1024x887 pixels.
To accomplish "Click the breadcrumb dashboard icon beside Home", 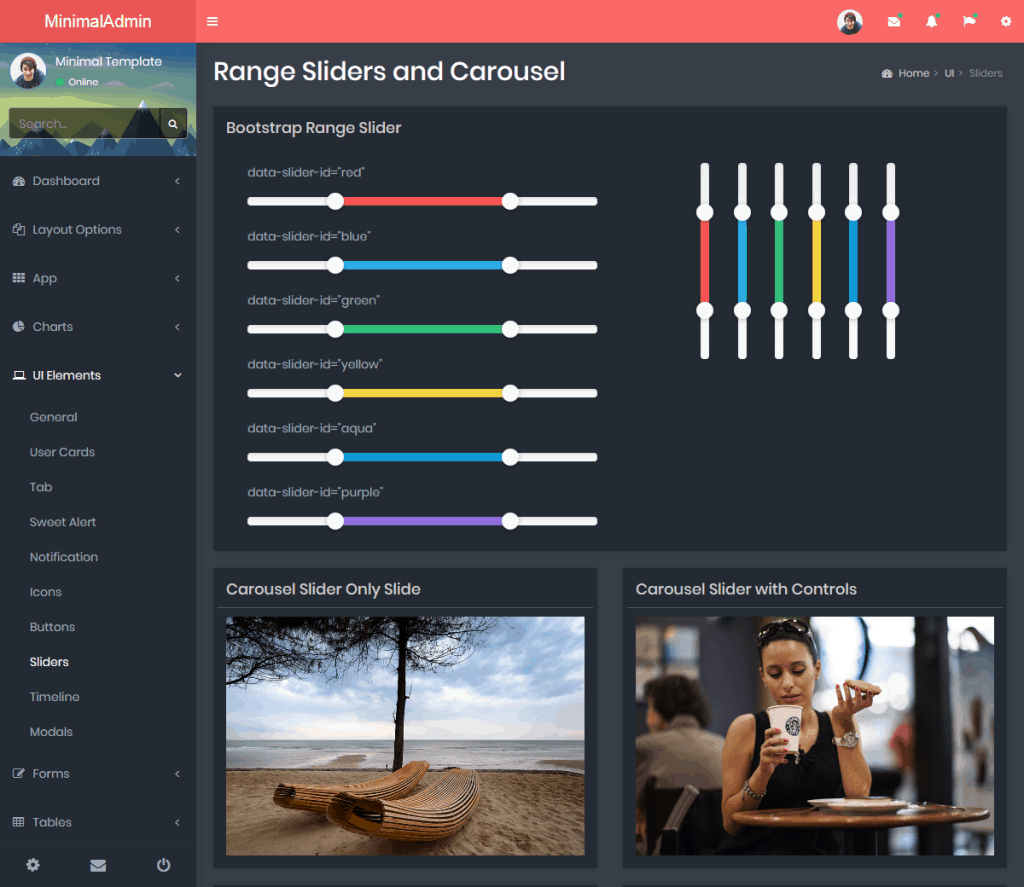I will pos(887,74).
